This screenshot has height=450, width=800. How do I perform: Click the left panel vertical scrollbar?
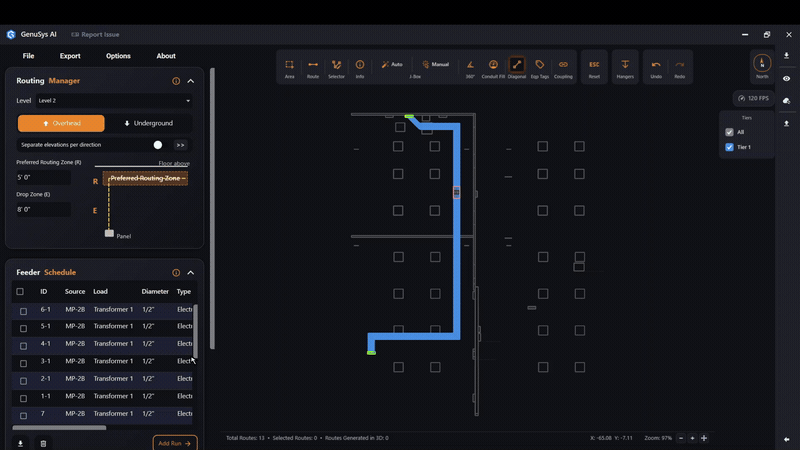(212, 208)
